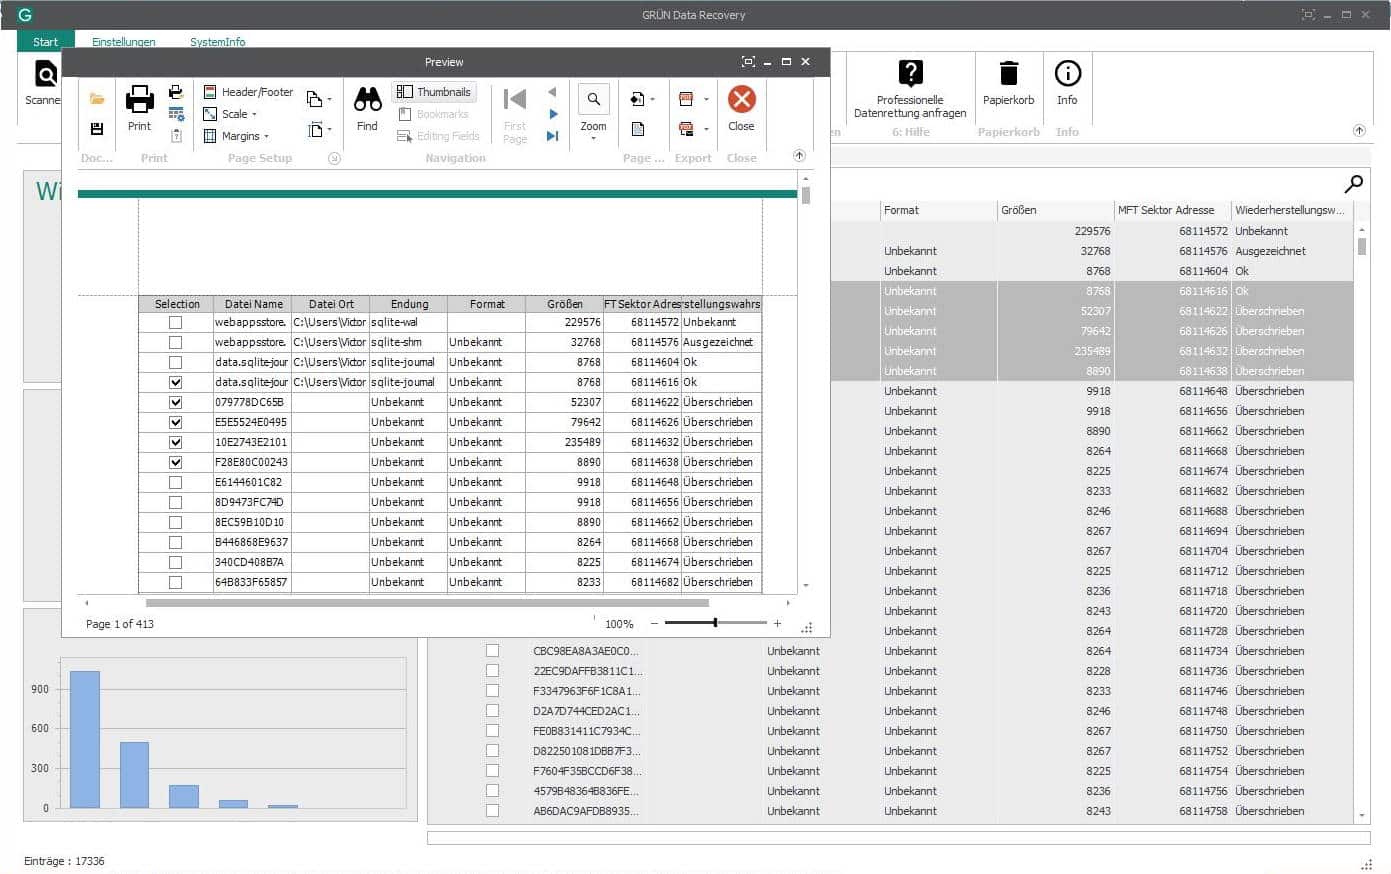Open the page orientation dropdown
1391x874 pixels.
point(319,99)
